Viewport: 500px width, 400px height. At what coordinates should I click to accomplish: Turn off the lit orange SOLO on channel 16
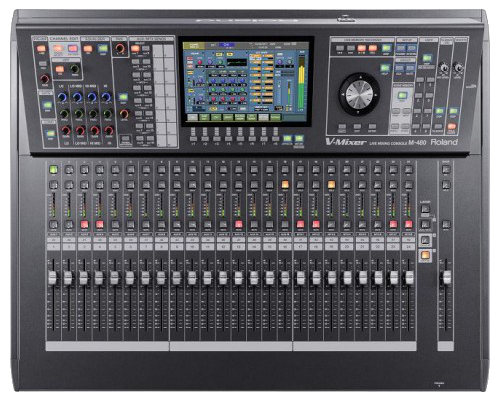(x=285, y=184)
